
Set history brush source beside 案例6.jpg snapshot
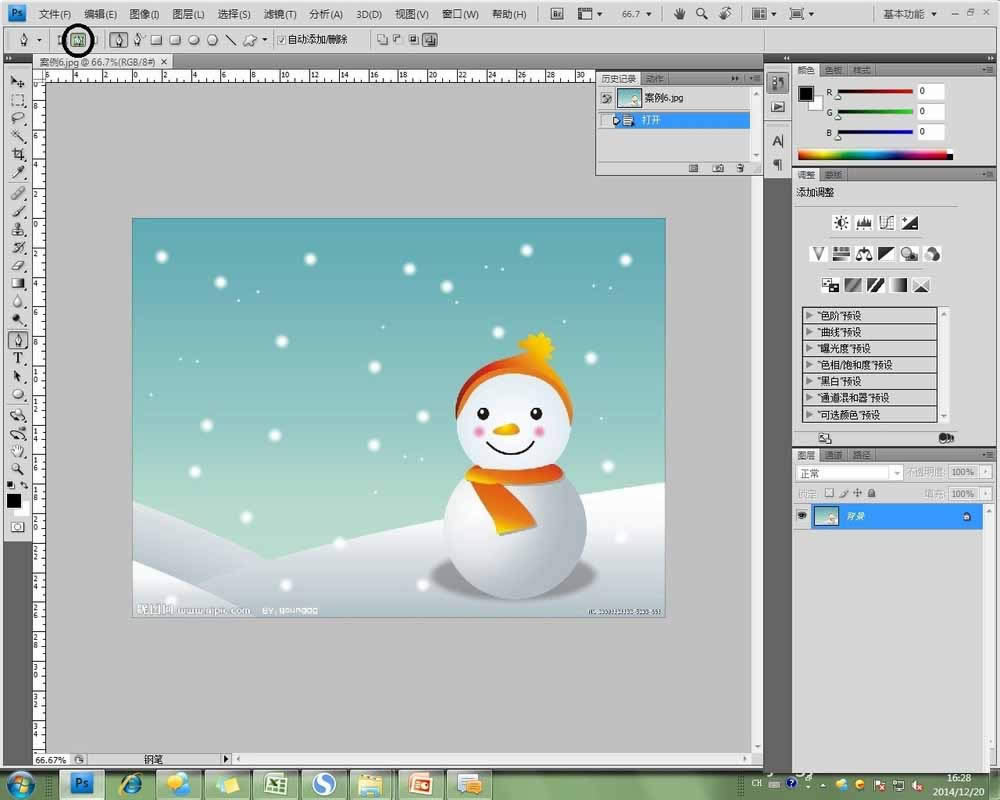606,98
